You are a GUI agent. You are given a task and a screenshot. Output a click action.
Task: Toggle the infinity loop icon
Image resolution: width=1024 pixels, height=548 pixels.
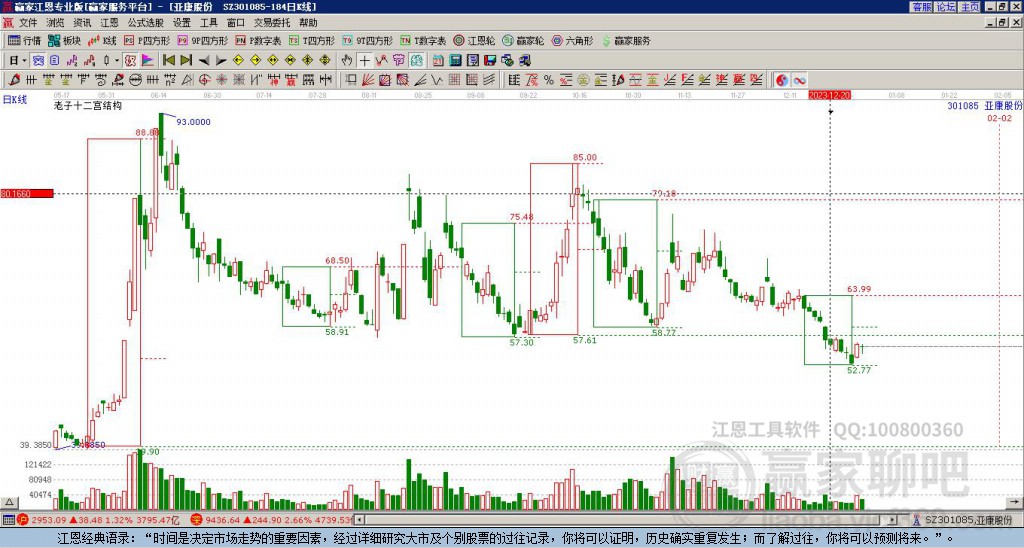coord(799,80)
